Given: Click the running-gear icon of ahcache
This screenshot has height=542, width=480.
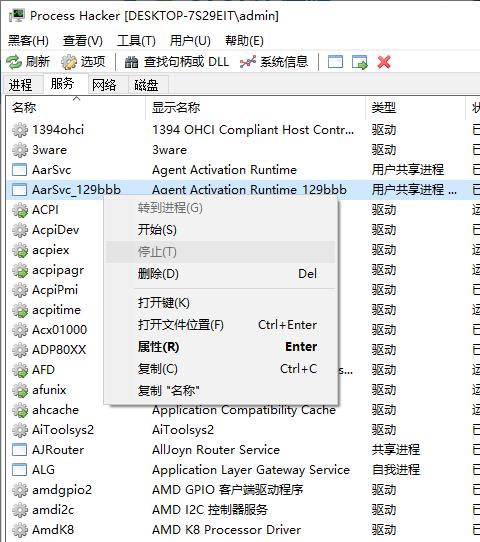Looking at the screenshot, I should point(20,410).
